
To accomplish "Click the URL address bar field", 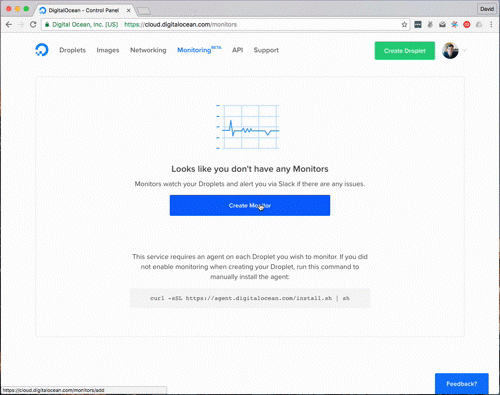I will point(225,24).
